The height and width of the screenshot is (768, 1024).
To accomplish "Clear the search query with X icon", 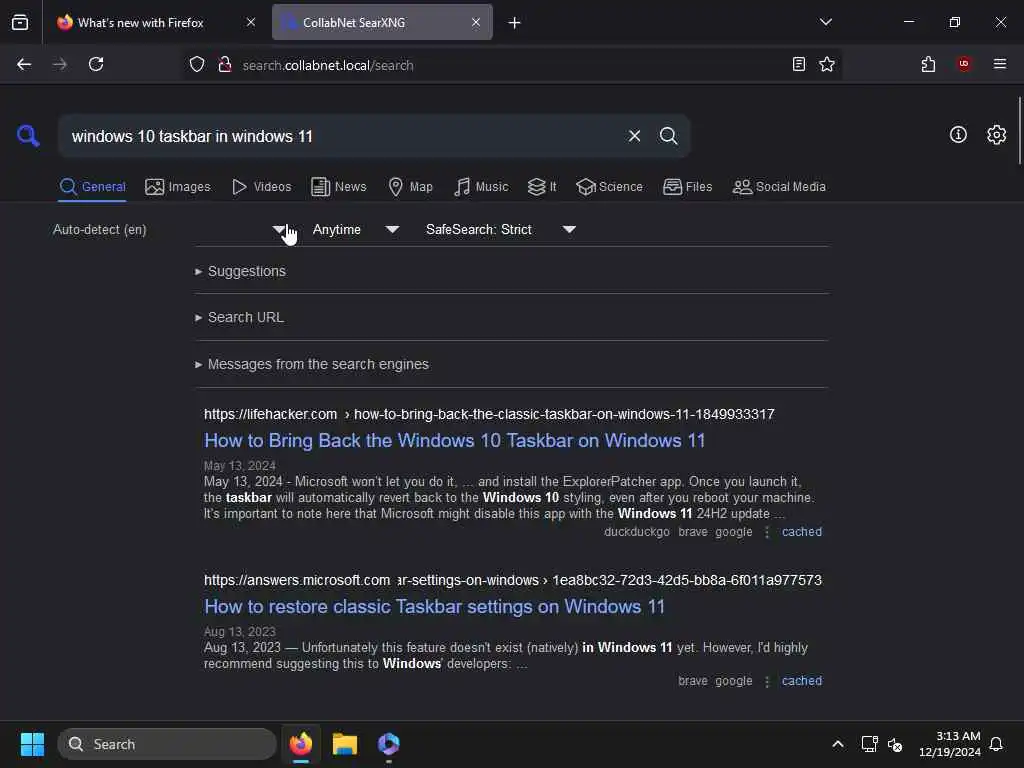I will pyautogui.click(x=634, y=136).
